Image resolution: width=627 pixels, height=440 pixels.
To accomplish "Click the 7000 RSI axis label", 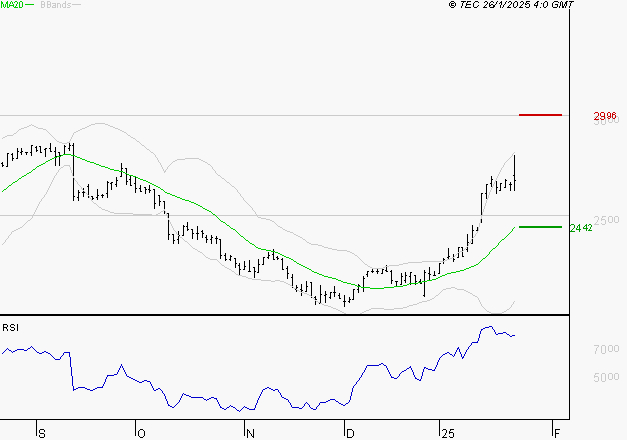I will click(x=606, y=349).
